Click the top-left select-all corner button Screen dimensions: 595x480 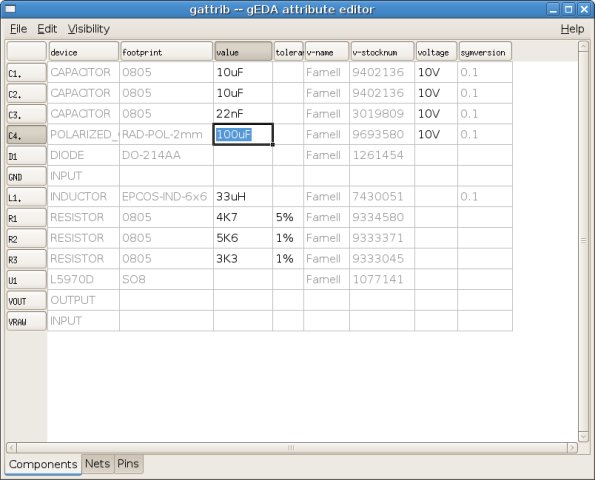click(x=26, y=52)
